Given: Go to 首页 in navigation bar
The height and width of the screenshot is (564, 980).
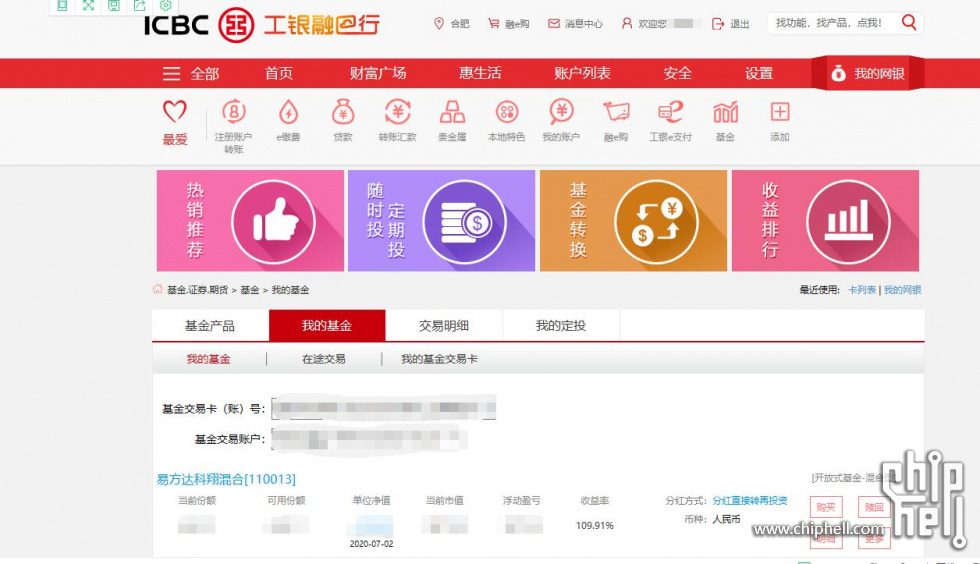Looking at the screenshot, I should 279,73.
